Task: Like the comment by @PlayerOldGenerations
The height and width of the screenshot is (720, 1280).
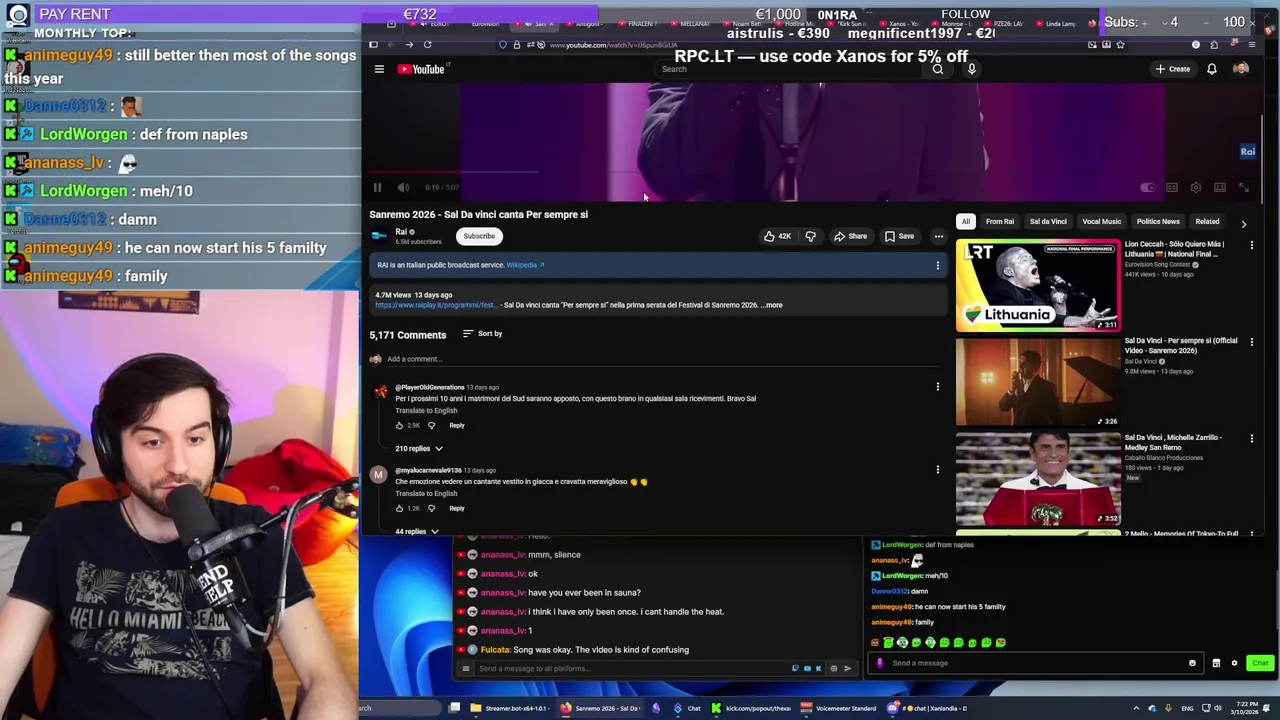Action: (399, 425)
